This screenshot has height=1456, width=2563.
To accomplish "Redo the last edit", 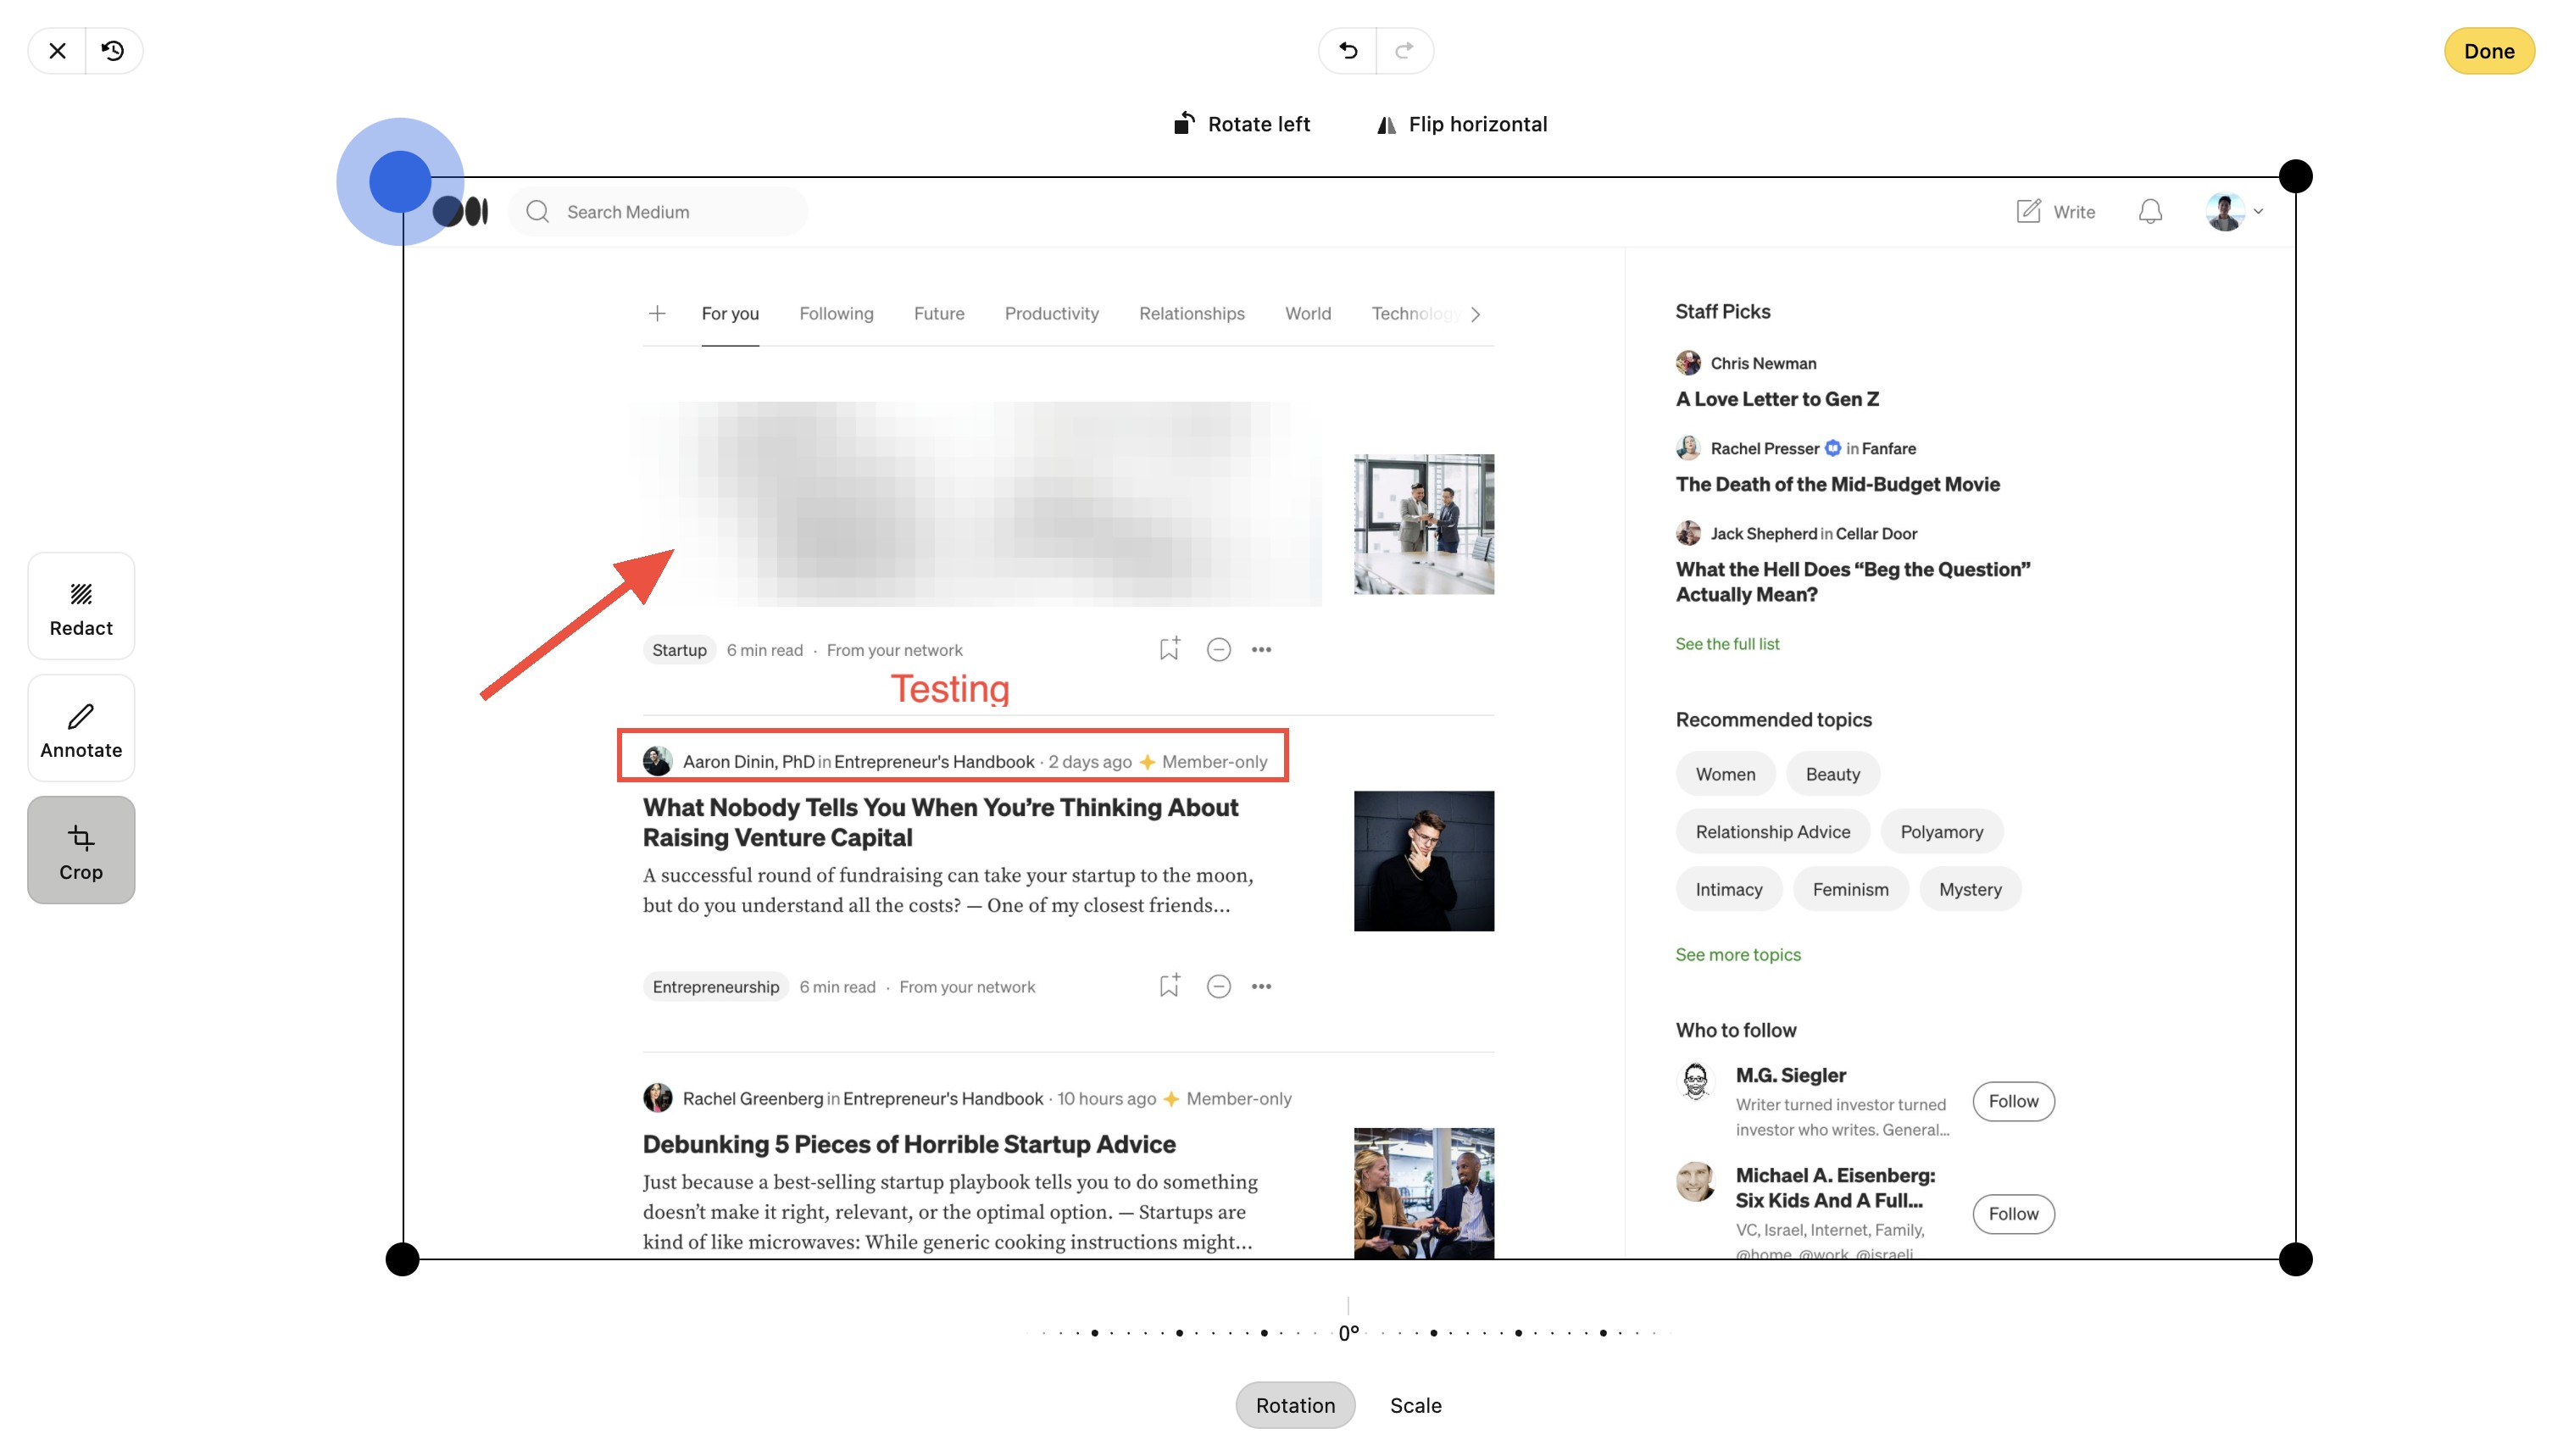I will 1404,51.
